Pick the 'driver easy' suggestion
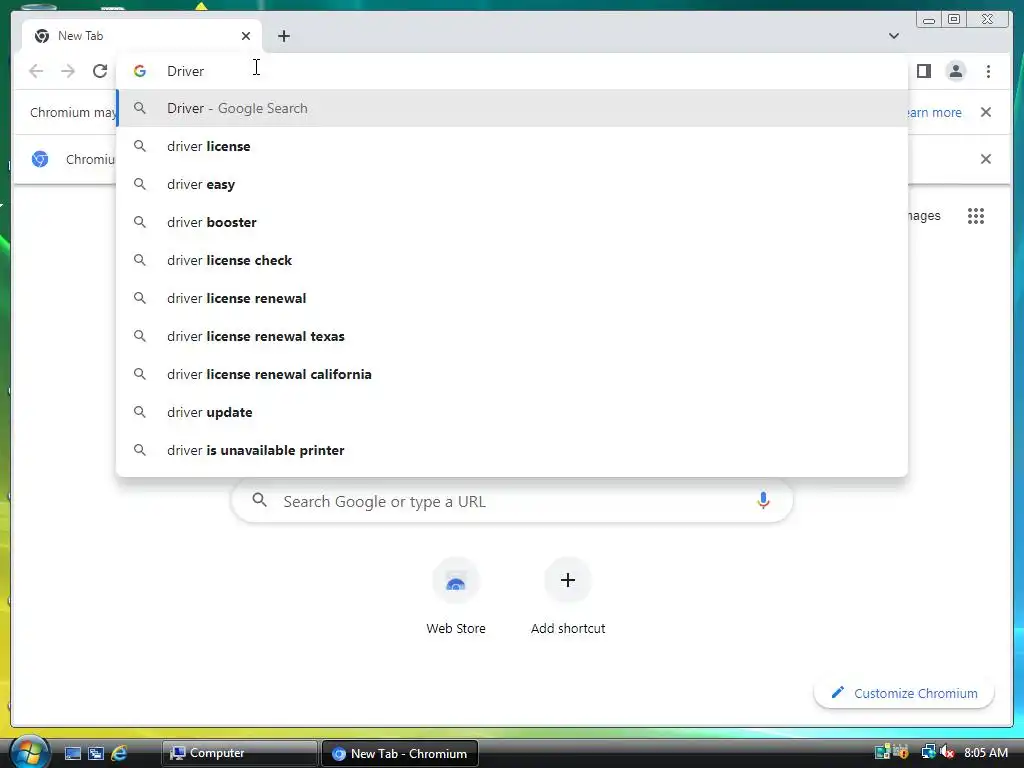 point(513,184)
